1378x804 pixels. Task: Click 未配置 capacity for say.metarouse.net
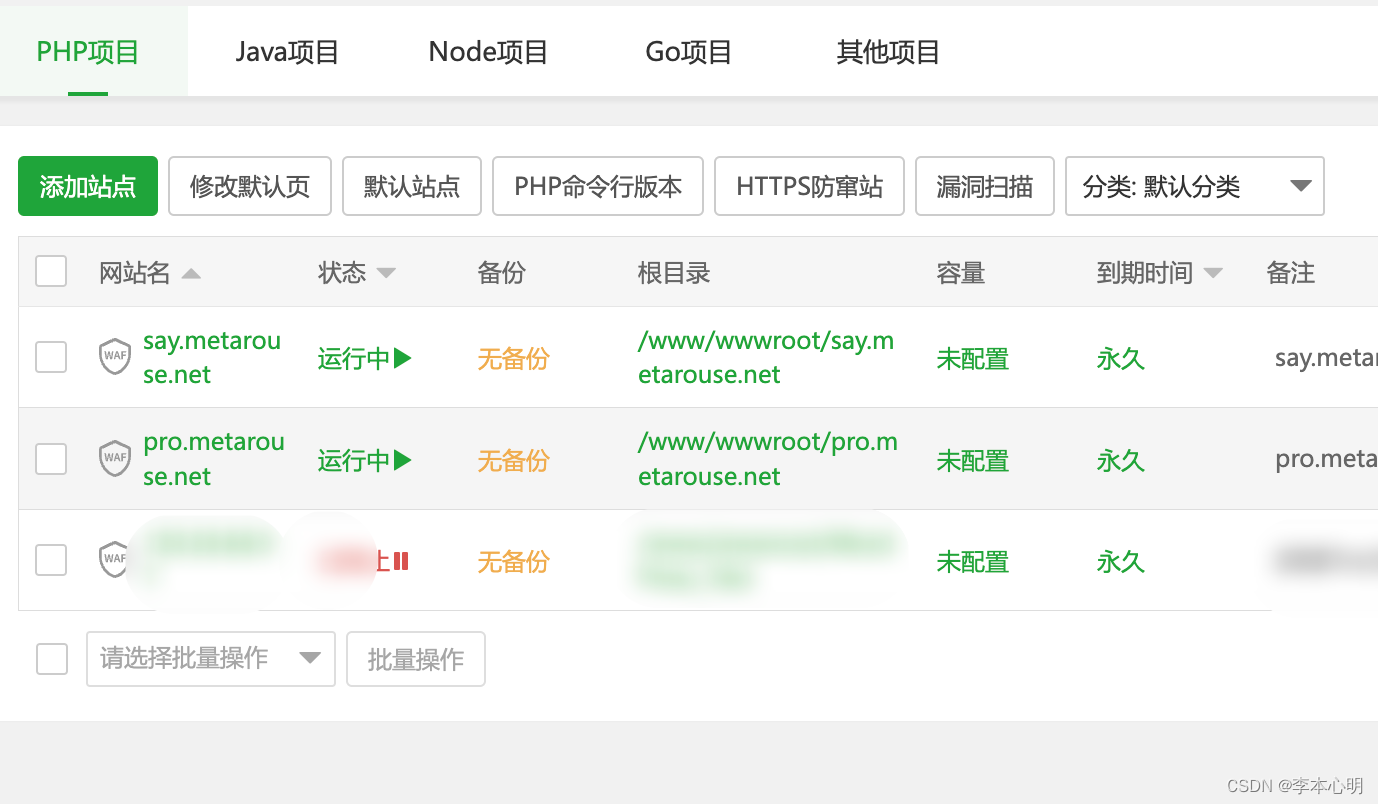(973, 358)
